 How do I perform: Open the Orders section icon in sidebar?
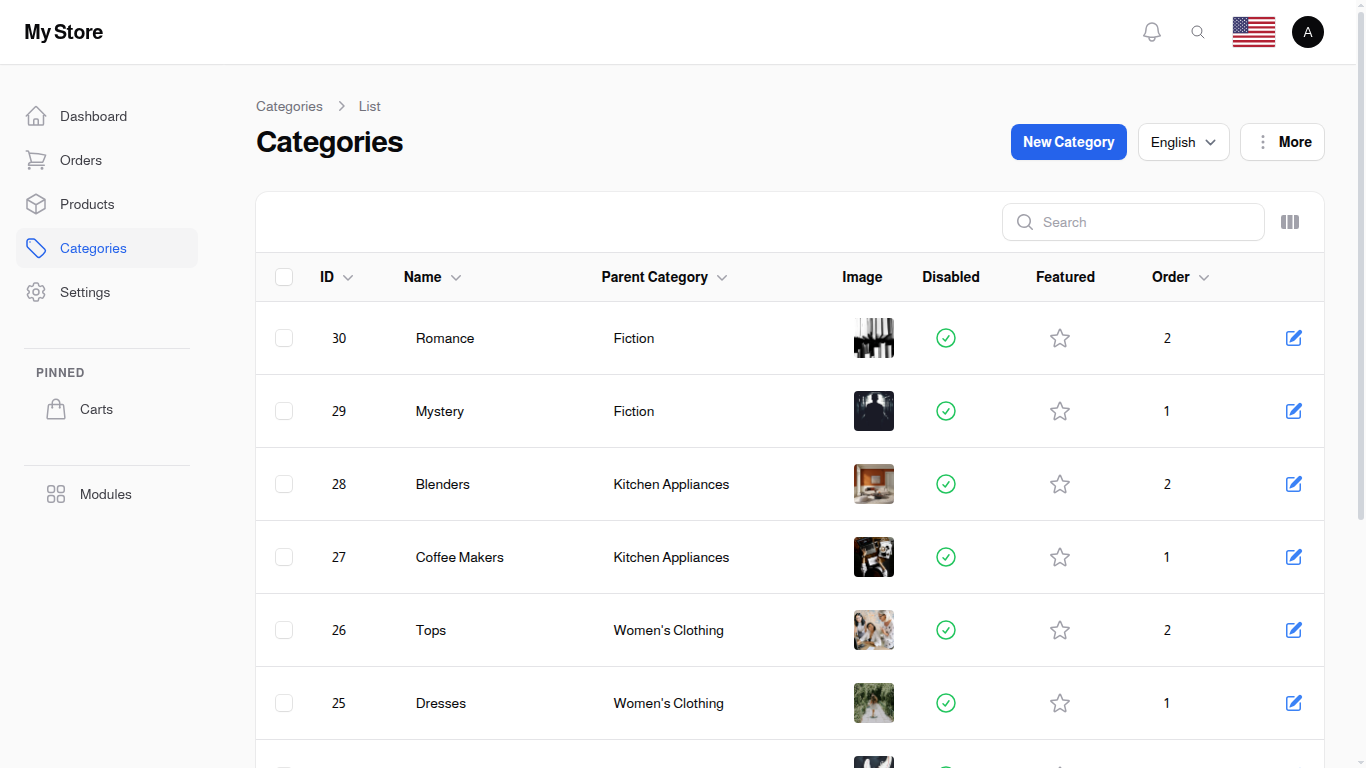pos(36,160)
